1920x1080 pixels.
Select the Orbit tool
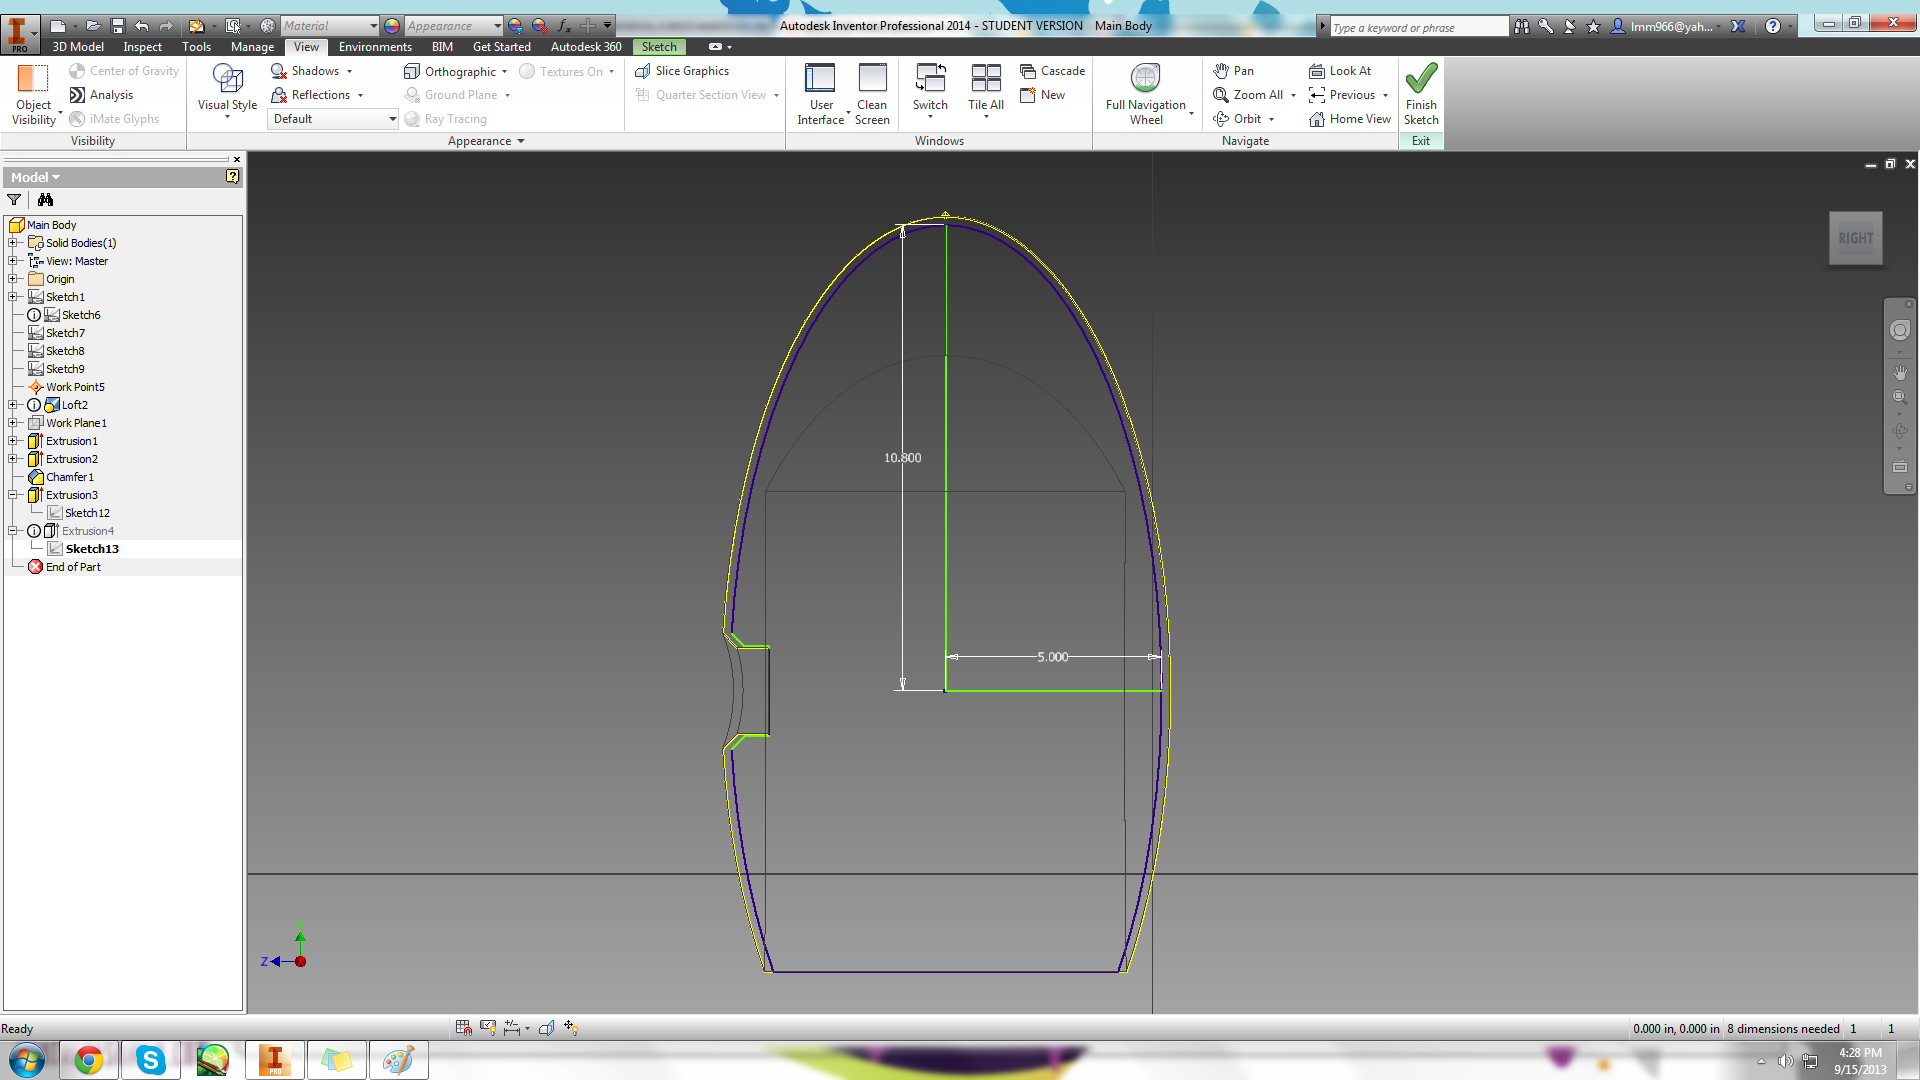pos(1238,119)
